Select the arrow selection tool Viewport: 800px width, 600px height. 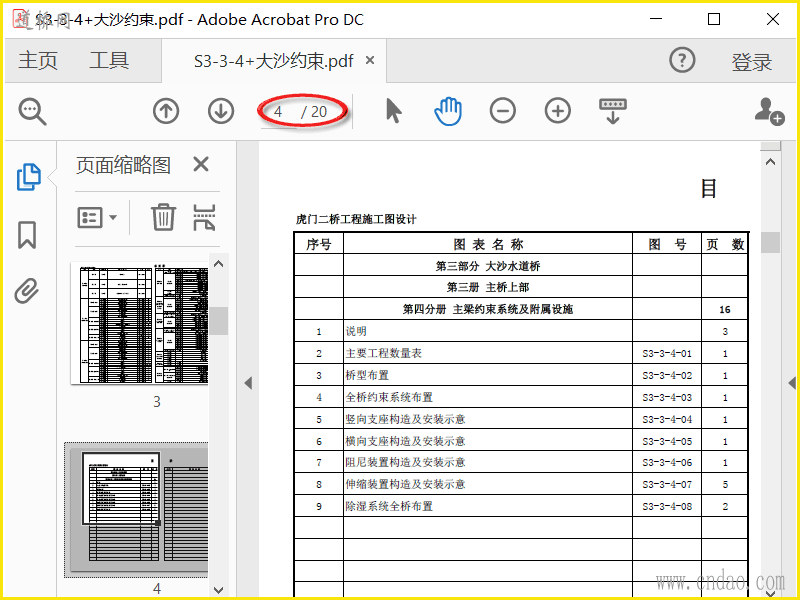click(x=393, y=111)
